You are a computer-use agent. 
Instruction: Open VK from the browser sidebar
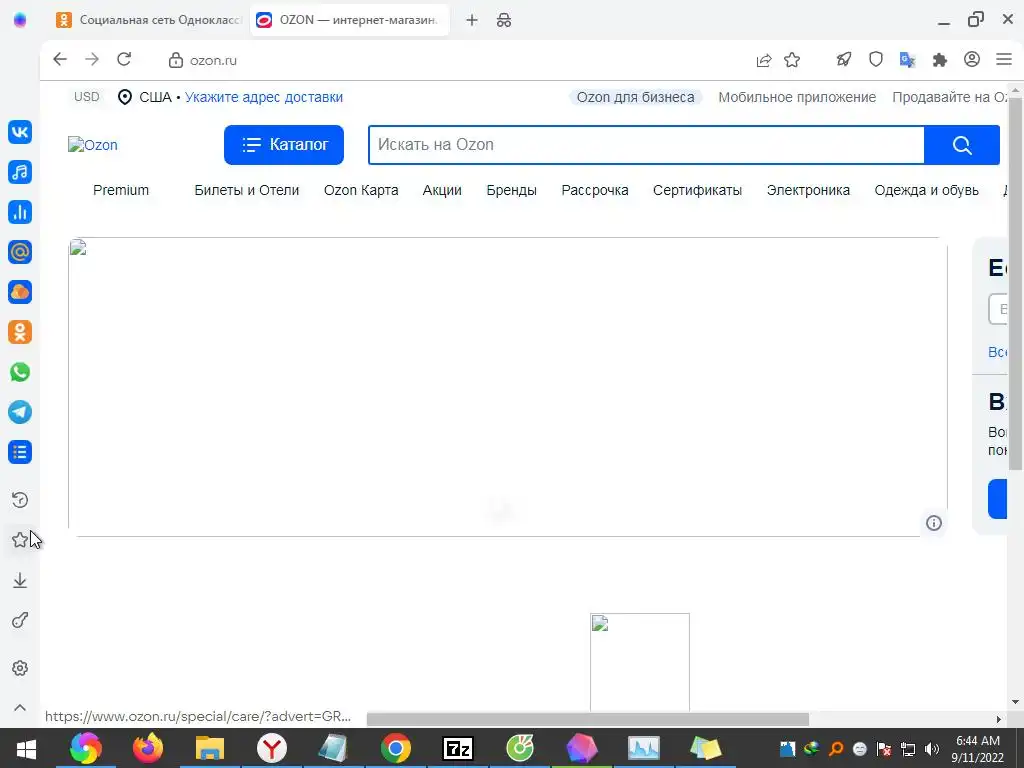coord(20,132)
